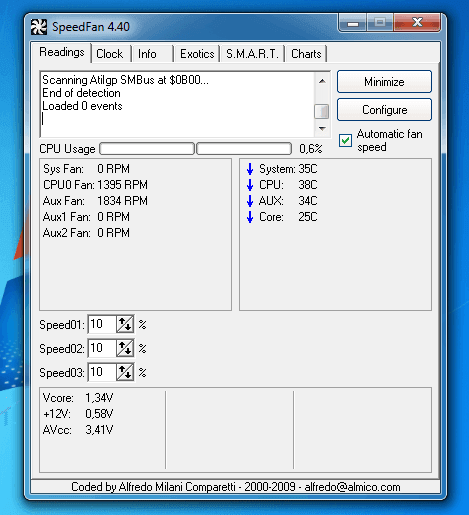This screenshot has height=515, width=469.
Task: Click the log scrollbar thumb
Action: [322, 111]
